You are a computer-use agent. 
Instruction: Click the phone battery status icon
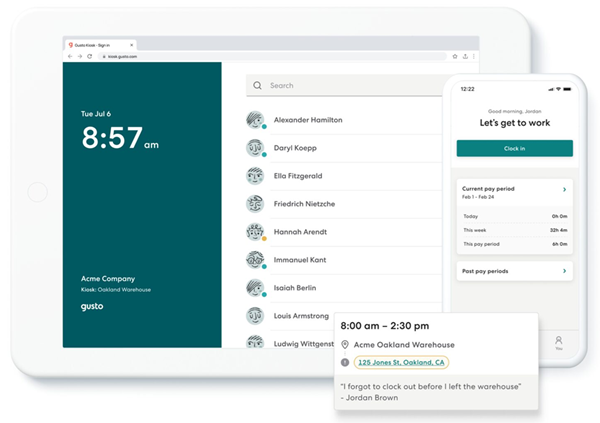(x=567, y=89)
